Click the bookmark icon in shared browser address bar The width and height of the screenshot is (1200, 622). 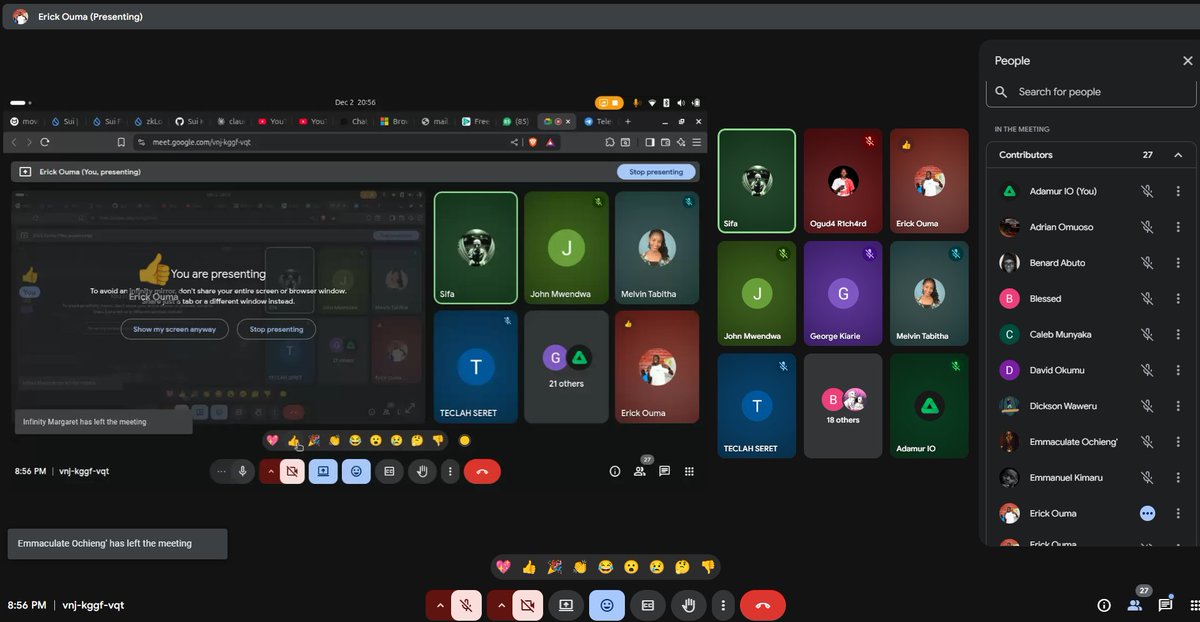[x=122, y=142]
